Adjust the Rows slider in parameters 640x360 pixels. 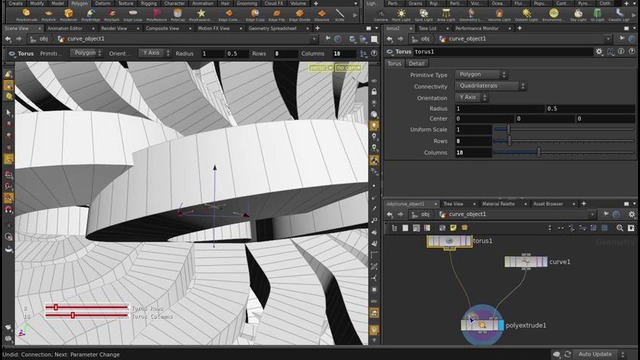[563, 141]
